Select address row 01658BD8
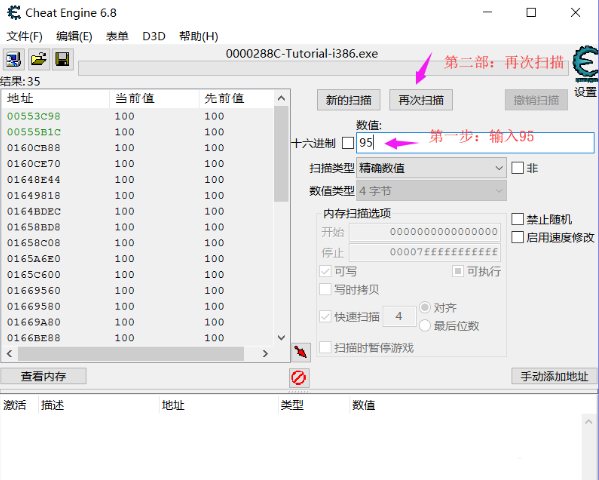The height and width of the screenshot is (480, 599). coord(138,227)
